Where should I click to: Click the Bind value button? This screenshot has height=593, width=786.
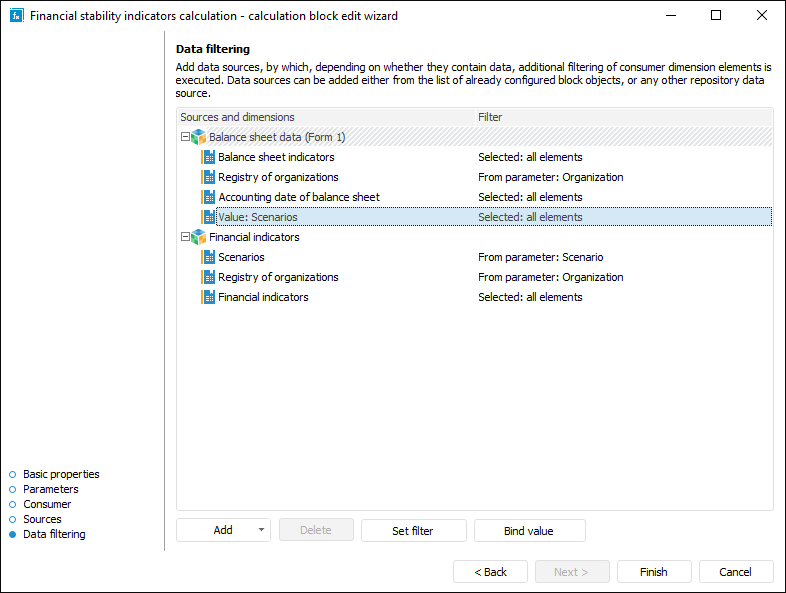pyautogui.click(x=529, y=531)
